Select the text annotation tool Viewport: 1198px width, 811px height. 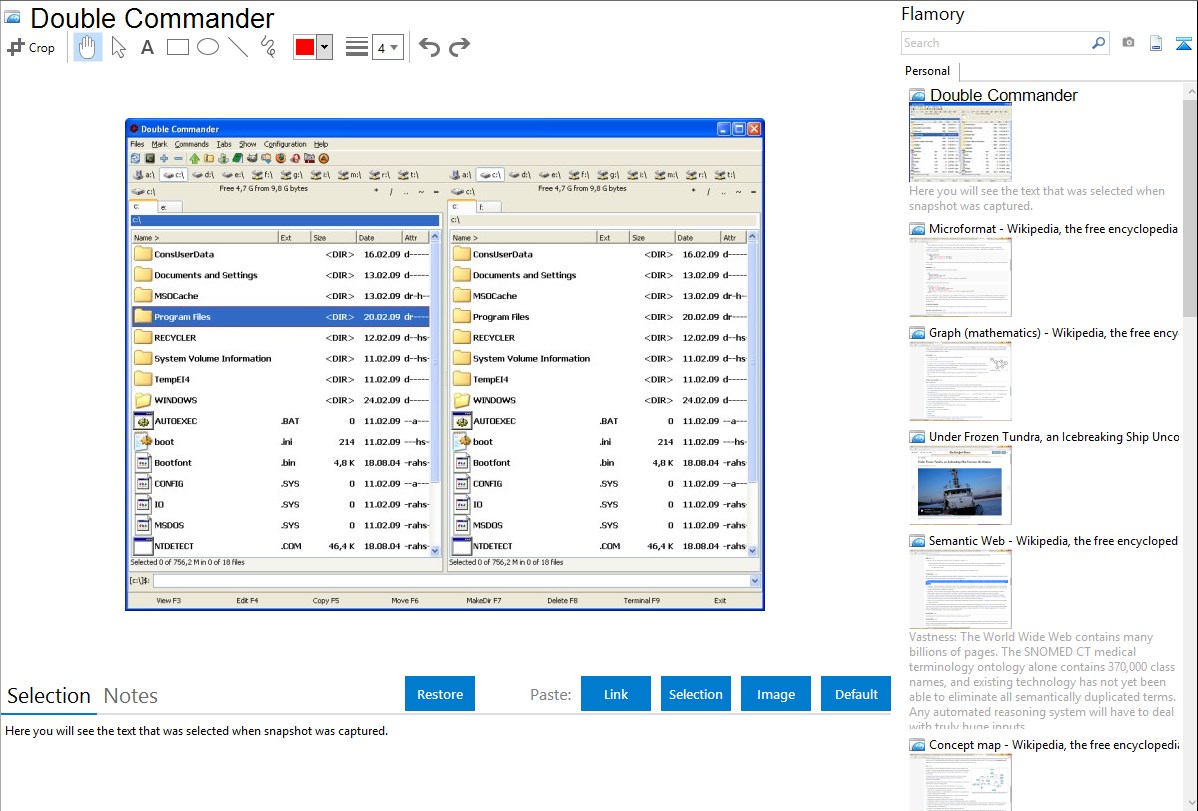pos(147,47)
